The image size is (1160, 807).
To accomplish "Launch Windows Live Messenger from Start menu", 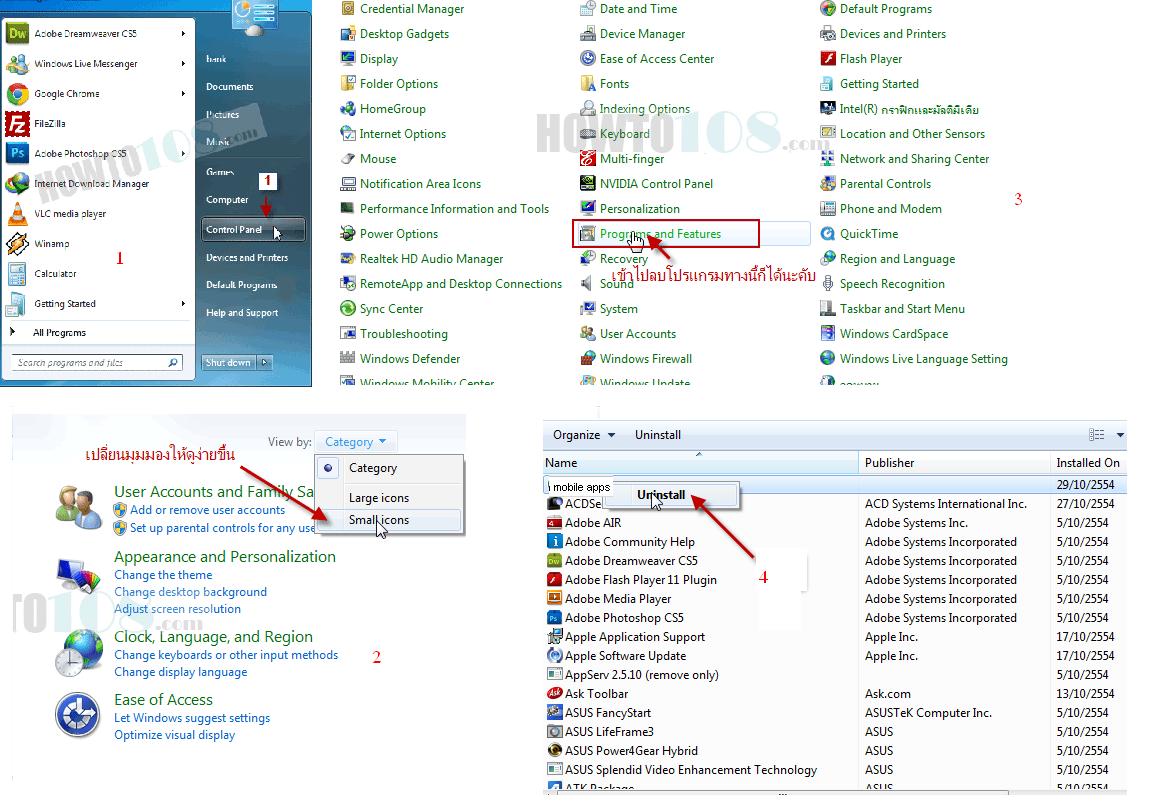I will [86, 64].
